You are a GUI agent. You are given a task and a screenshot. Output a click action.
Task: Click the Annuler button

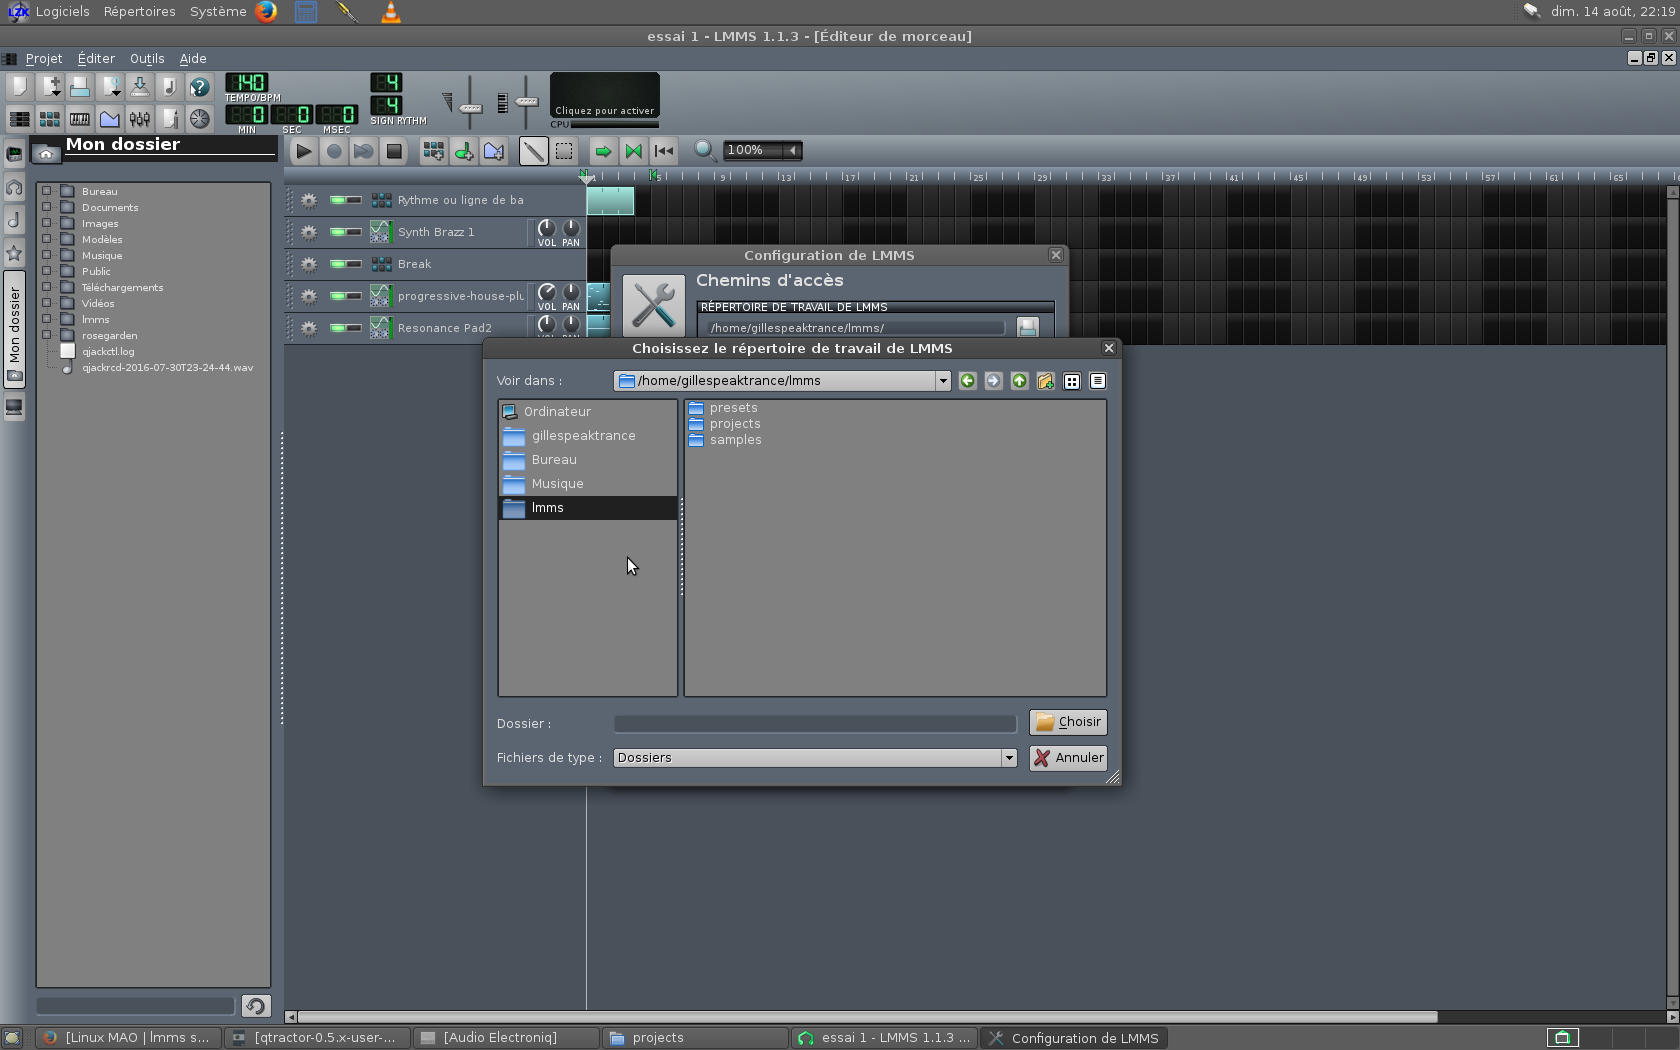click(1068, 758)
